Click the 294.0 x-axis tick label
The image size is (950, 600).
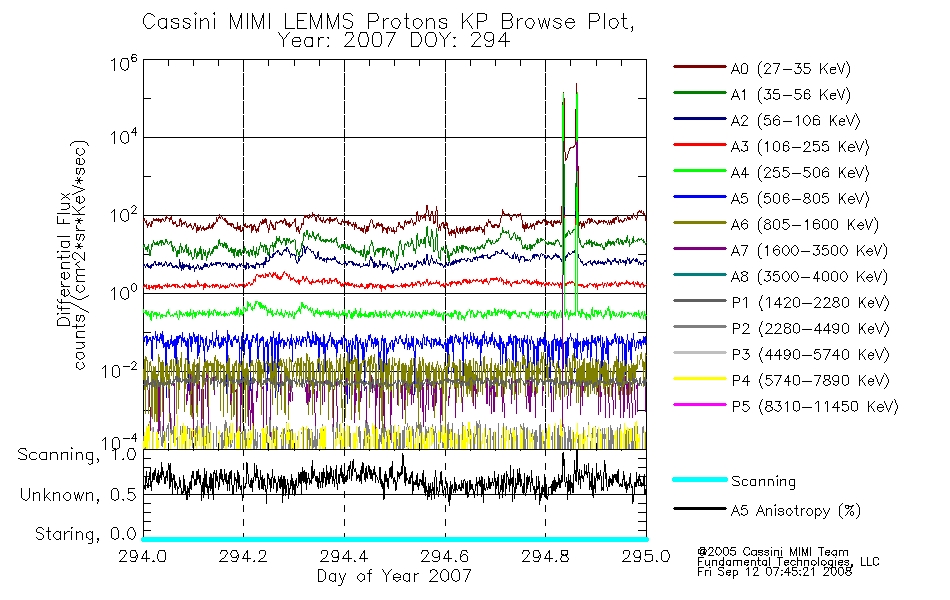click(142, 556)
